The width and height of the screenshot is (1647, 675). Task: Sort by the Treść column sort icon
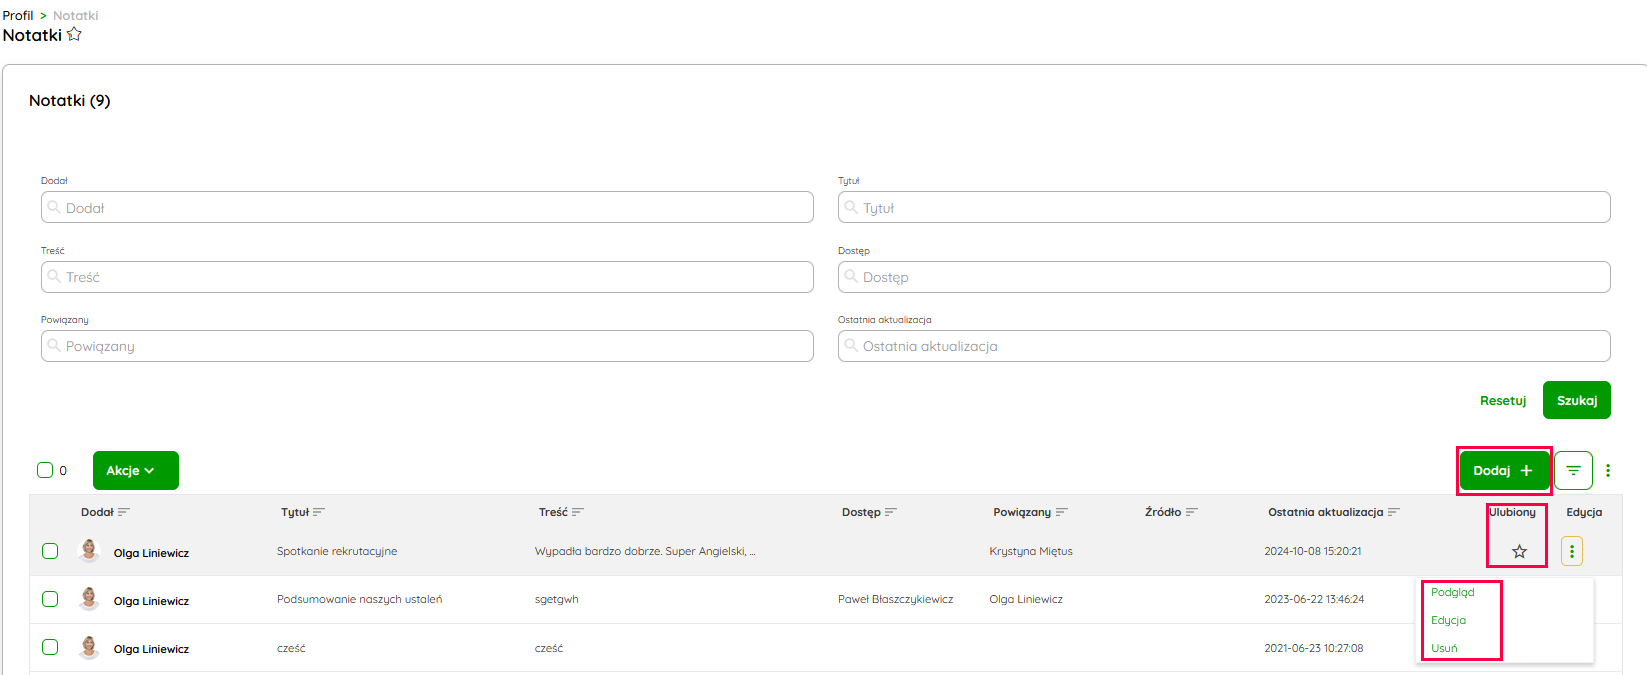[578, 512]
